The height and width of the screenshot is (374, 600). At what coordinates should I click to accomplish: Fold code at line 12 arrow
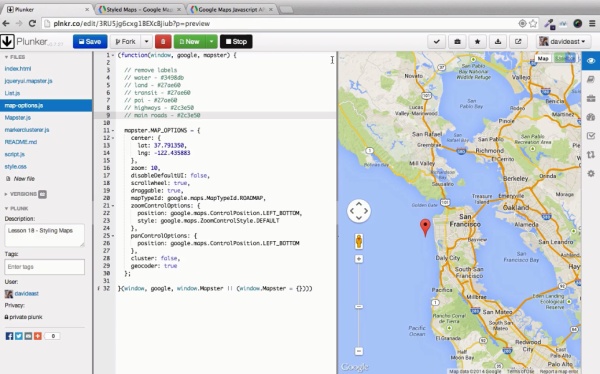112,138
